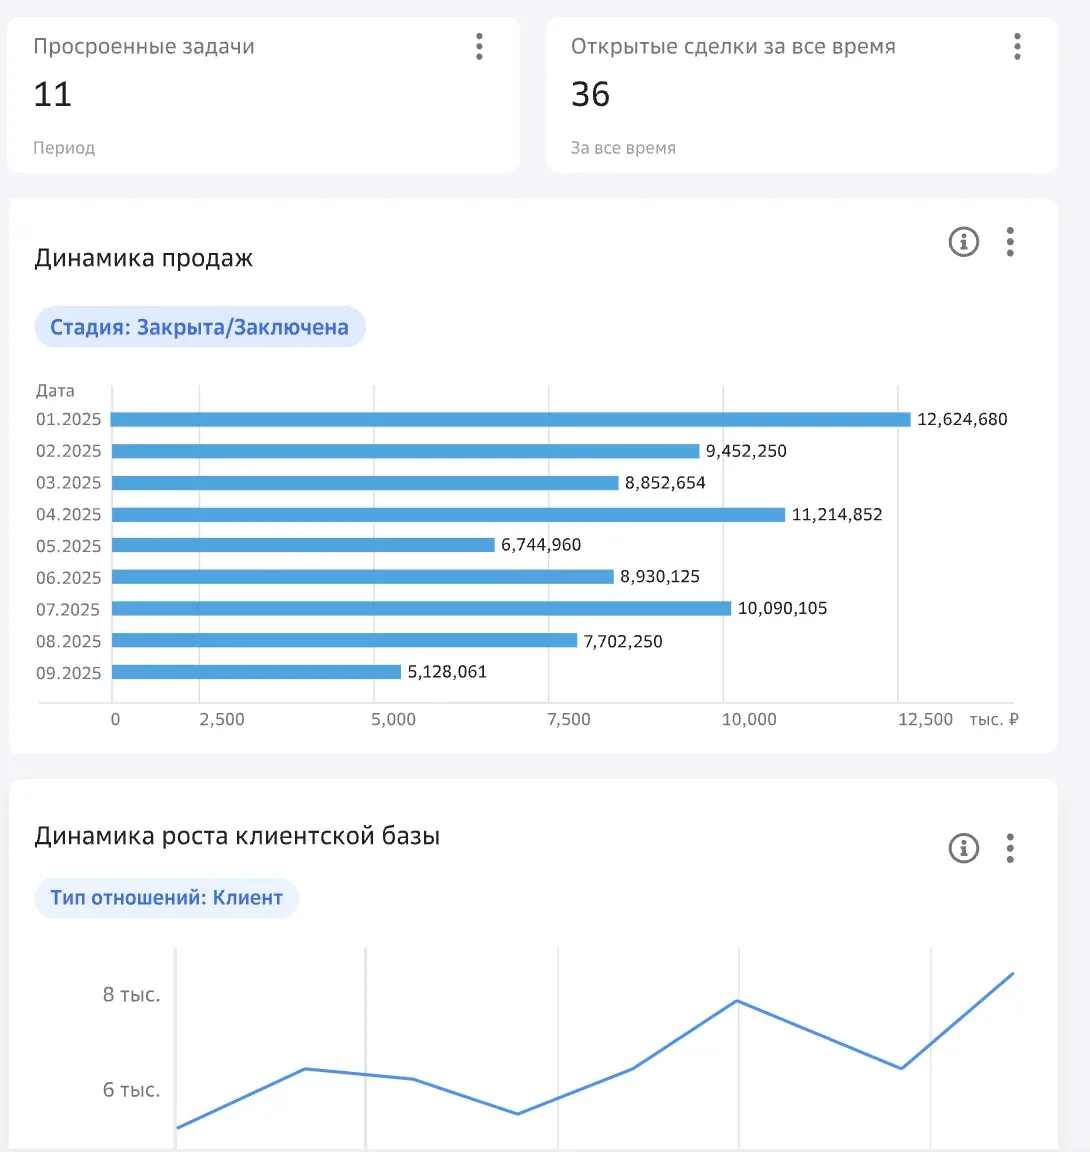Select the 07.2025 sales bar
This screenshot has width=1090, height=1152.
click(422, 608)
